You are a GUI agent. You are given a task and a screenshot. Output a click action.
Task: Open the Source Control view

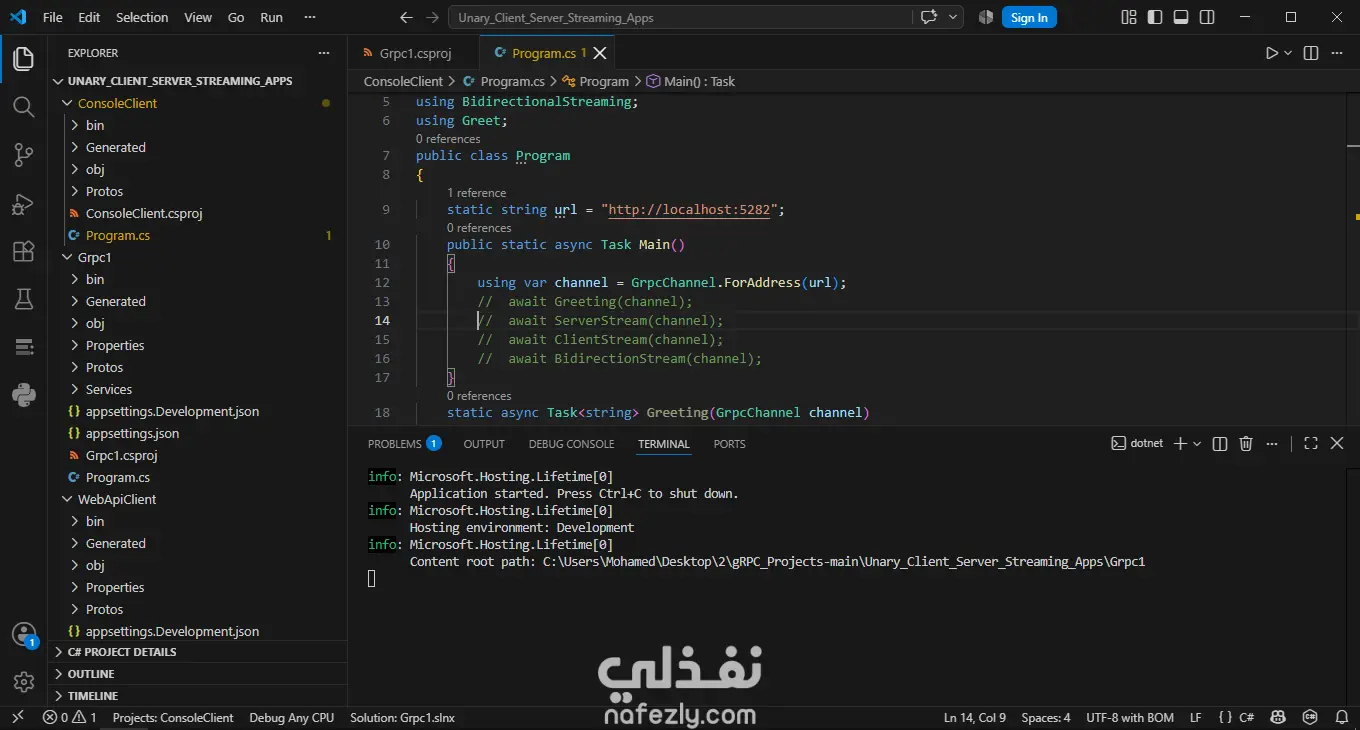23,155
